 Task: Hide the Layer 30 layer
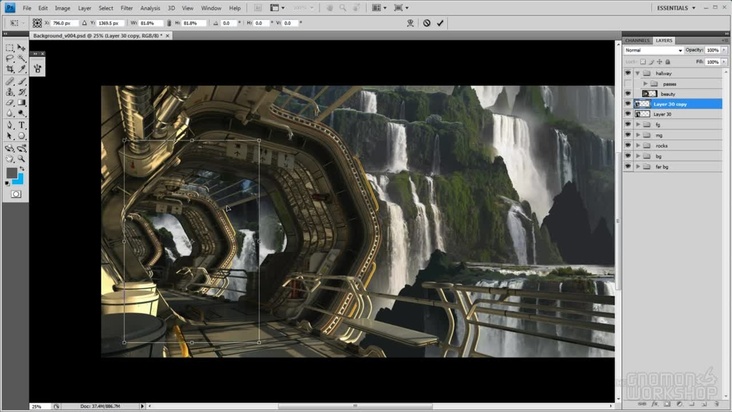[x=628, y=114]
